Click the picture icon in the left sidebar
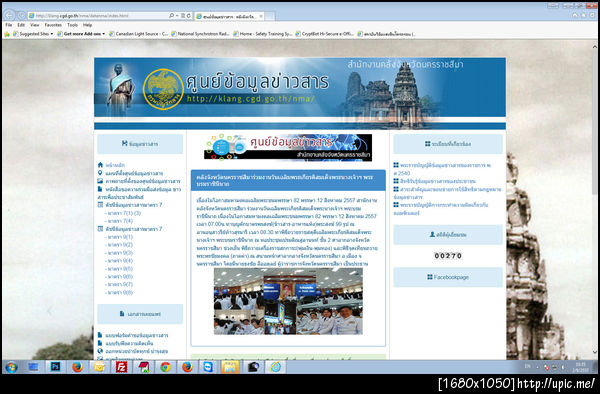The image size is (600, 394). coord(100,181)
